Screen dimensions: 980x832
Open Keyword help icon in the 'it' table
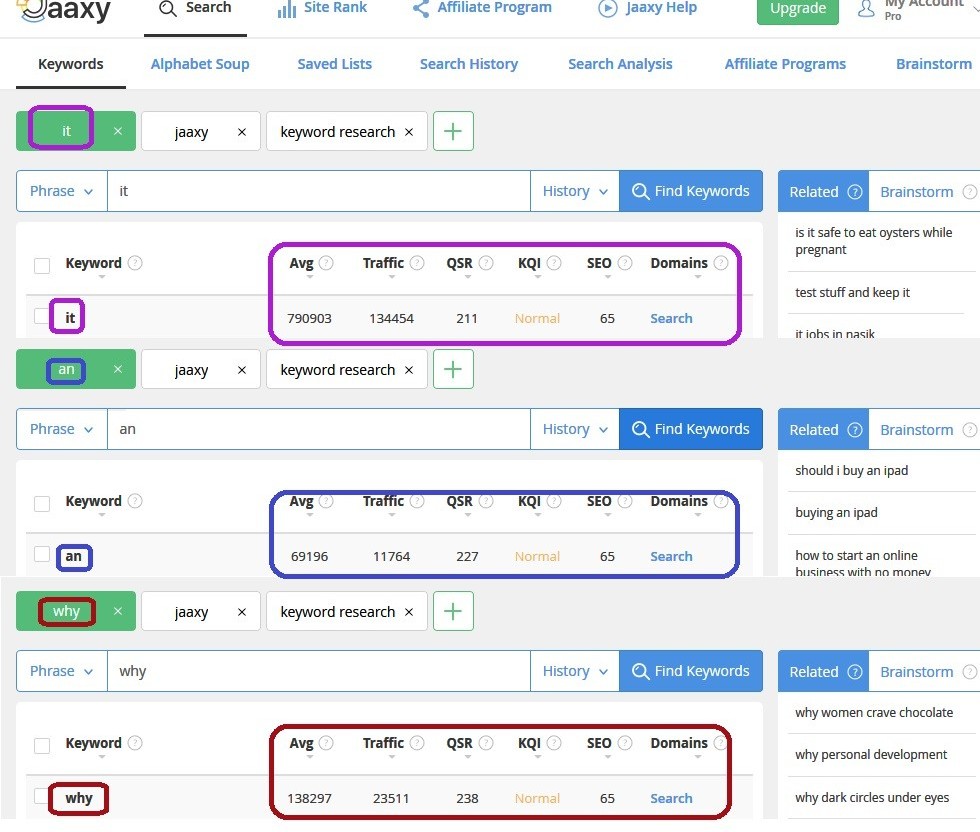click(135, 263)
